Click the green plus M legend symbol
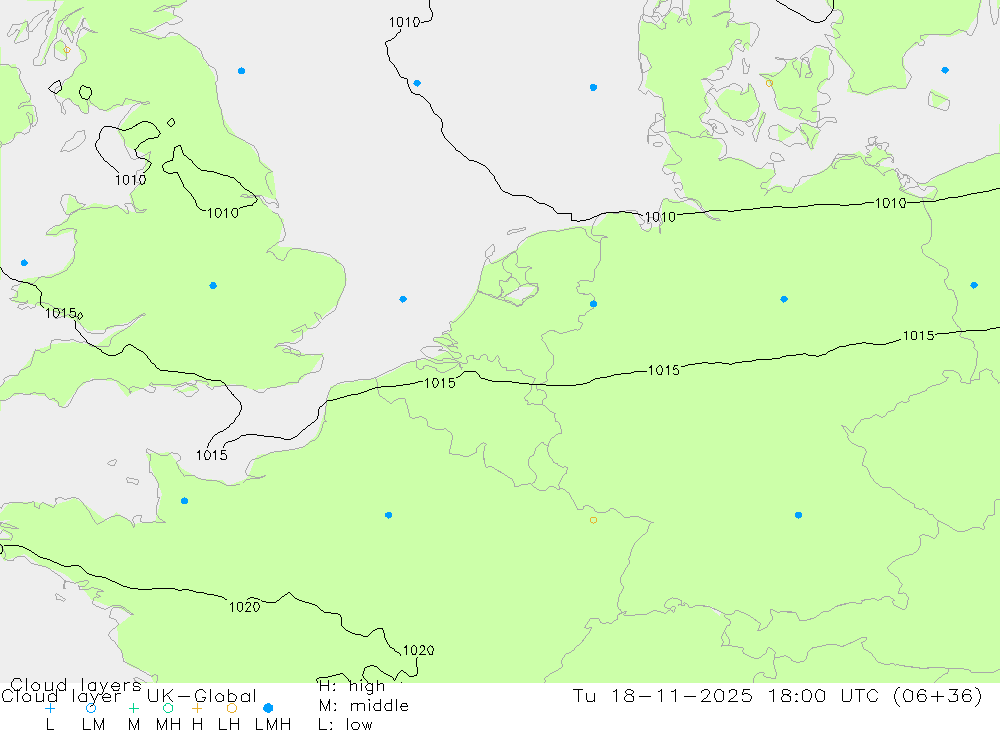The width and height of the screenshot is (1000, 733). (133, 708)
